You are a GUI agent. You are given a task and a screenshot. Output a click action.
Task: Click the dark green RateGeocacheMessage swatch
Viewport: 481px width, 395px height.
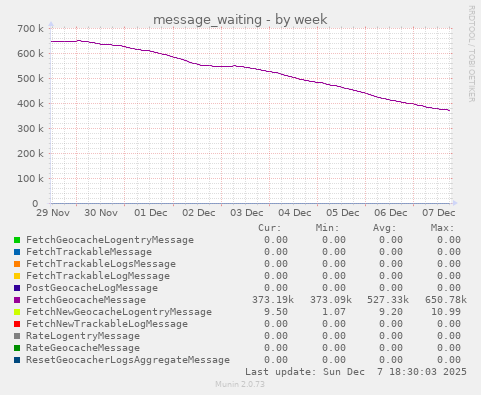[x=17, y=348]
